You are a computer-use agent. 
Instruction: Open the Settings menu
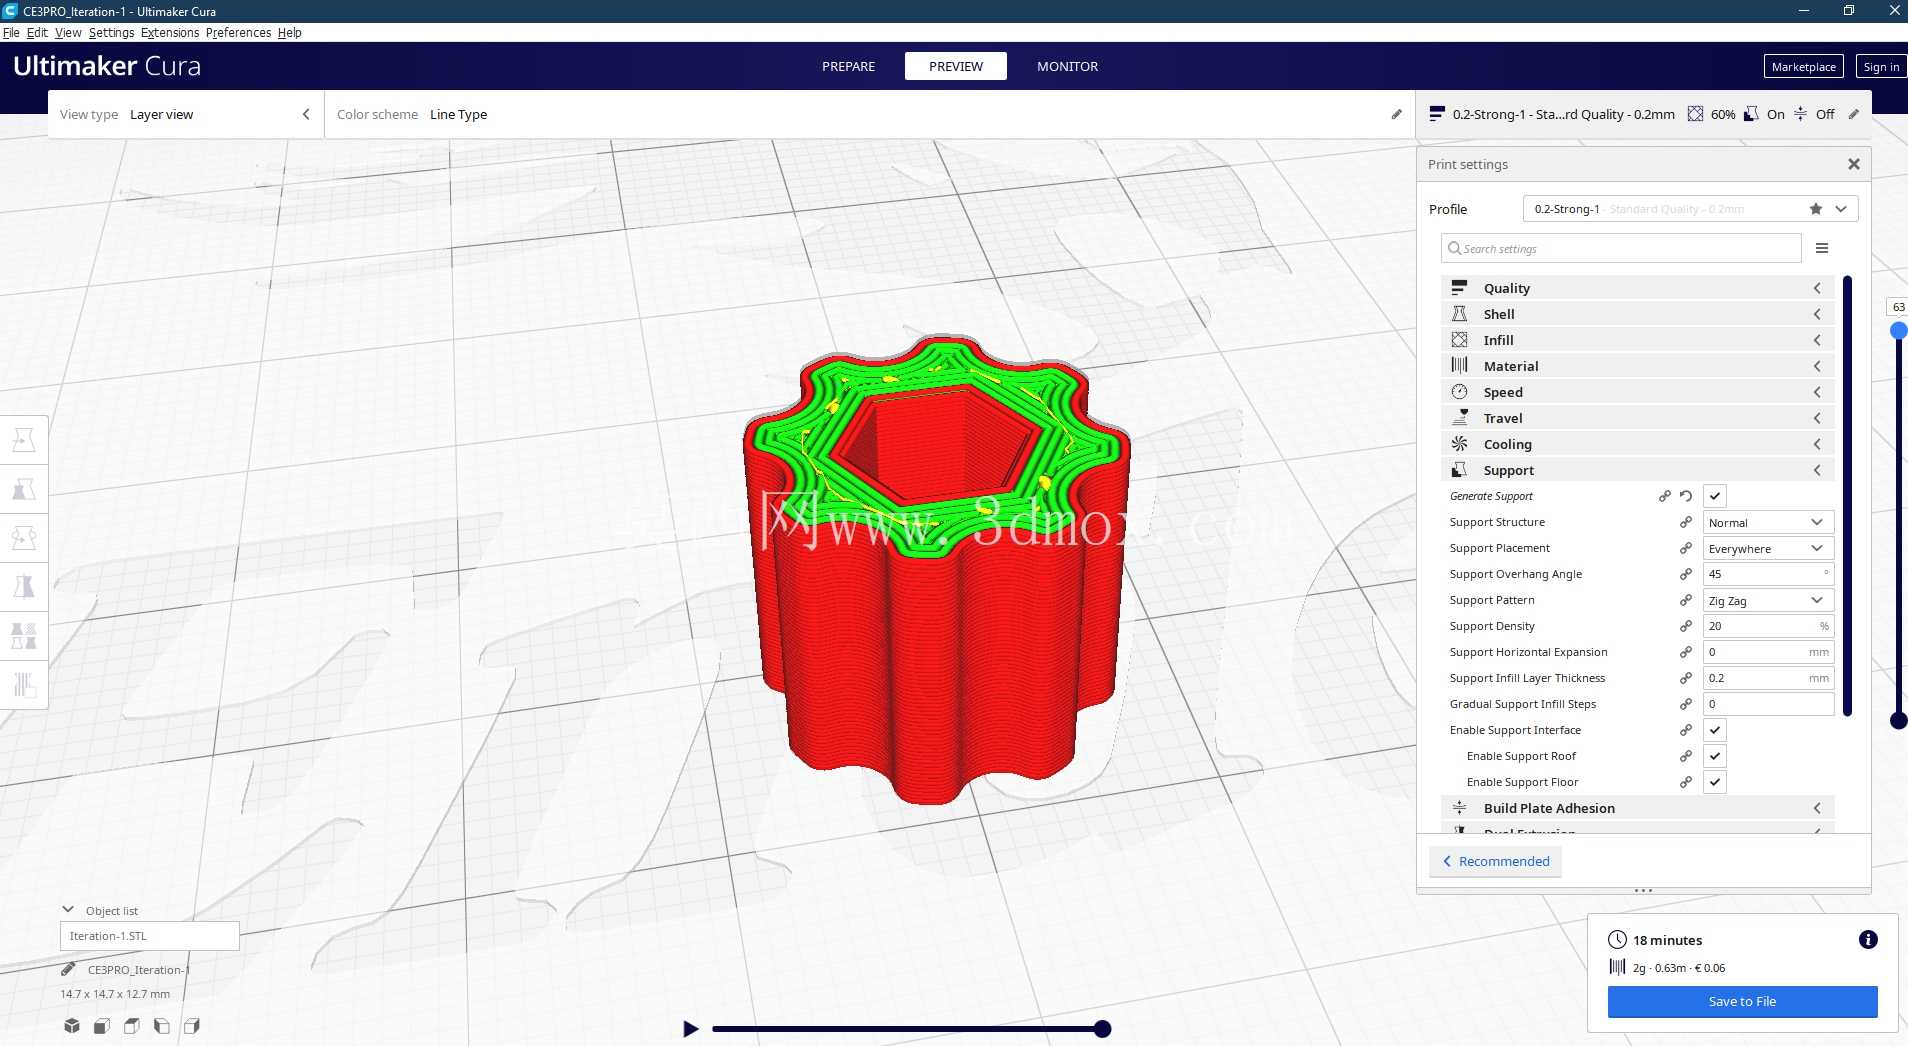pos(111,32)
